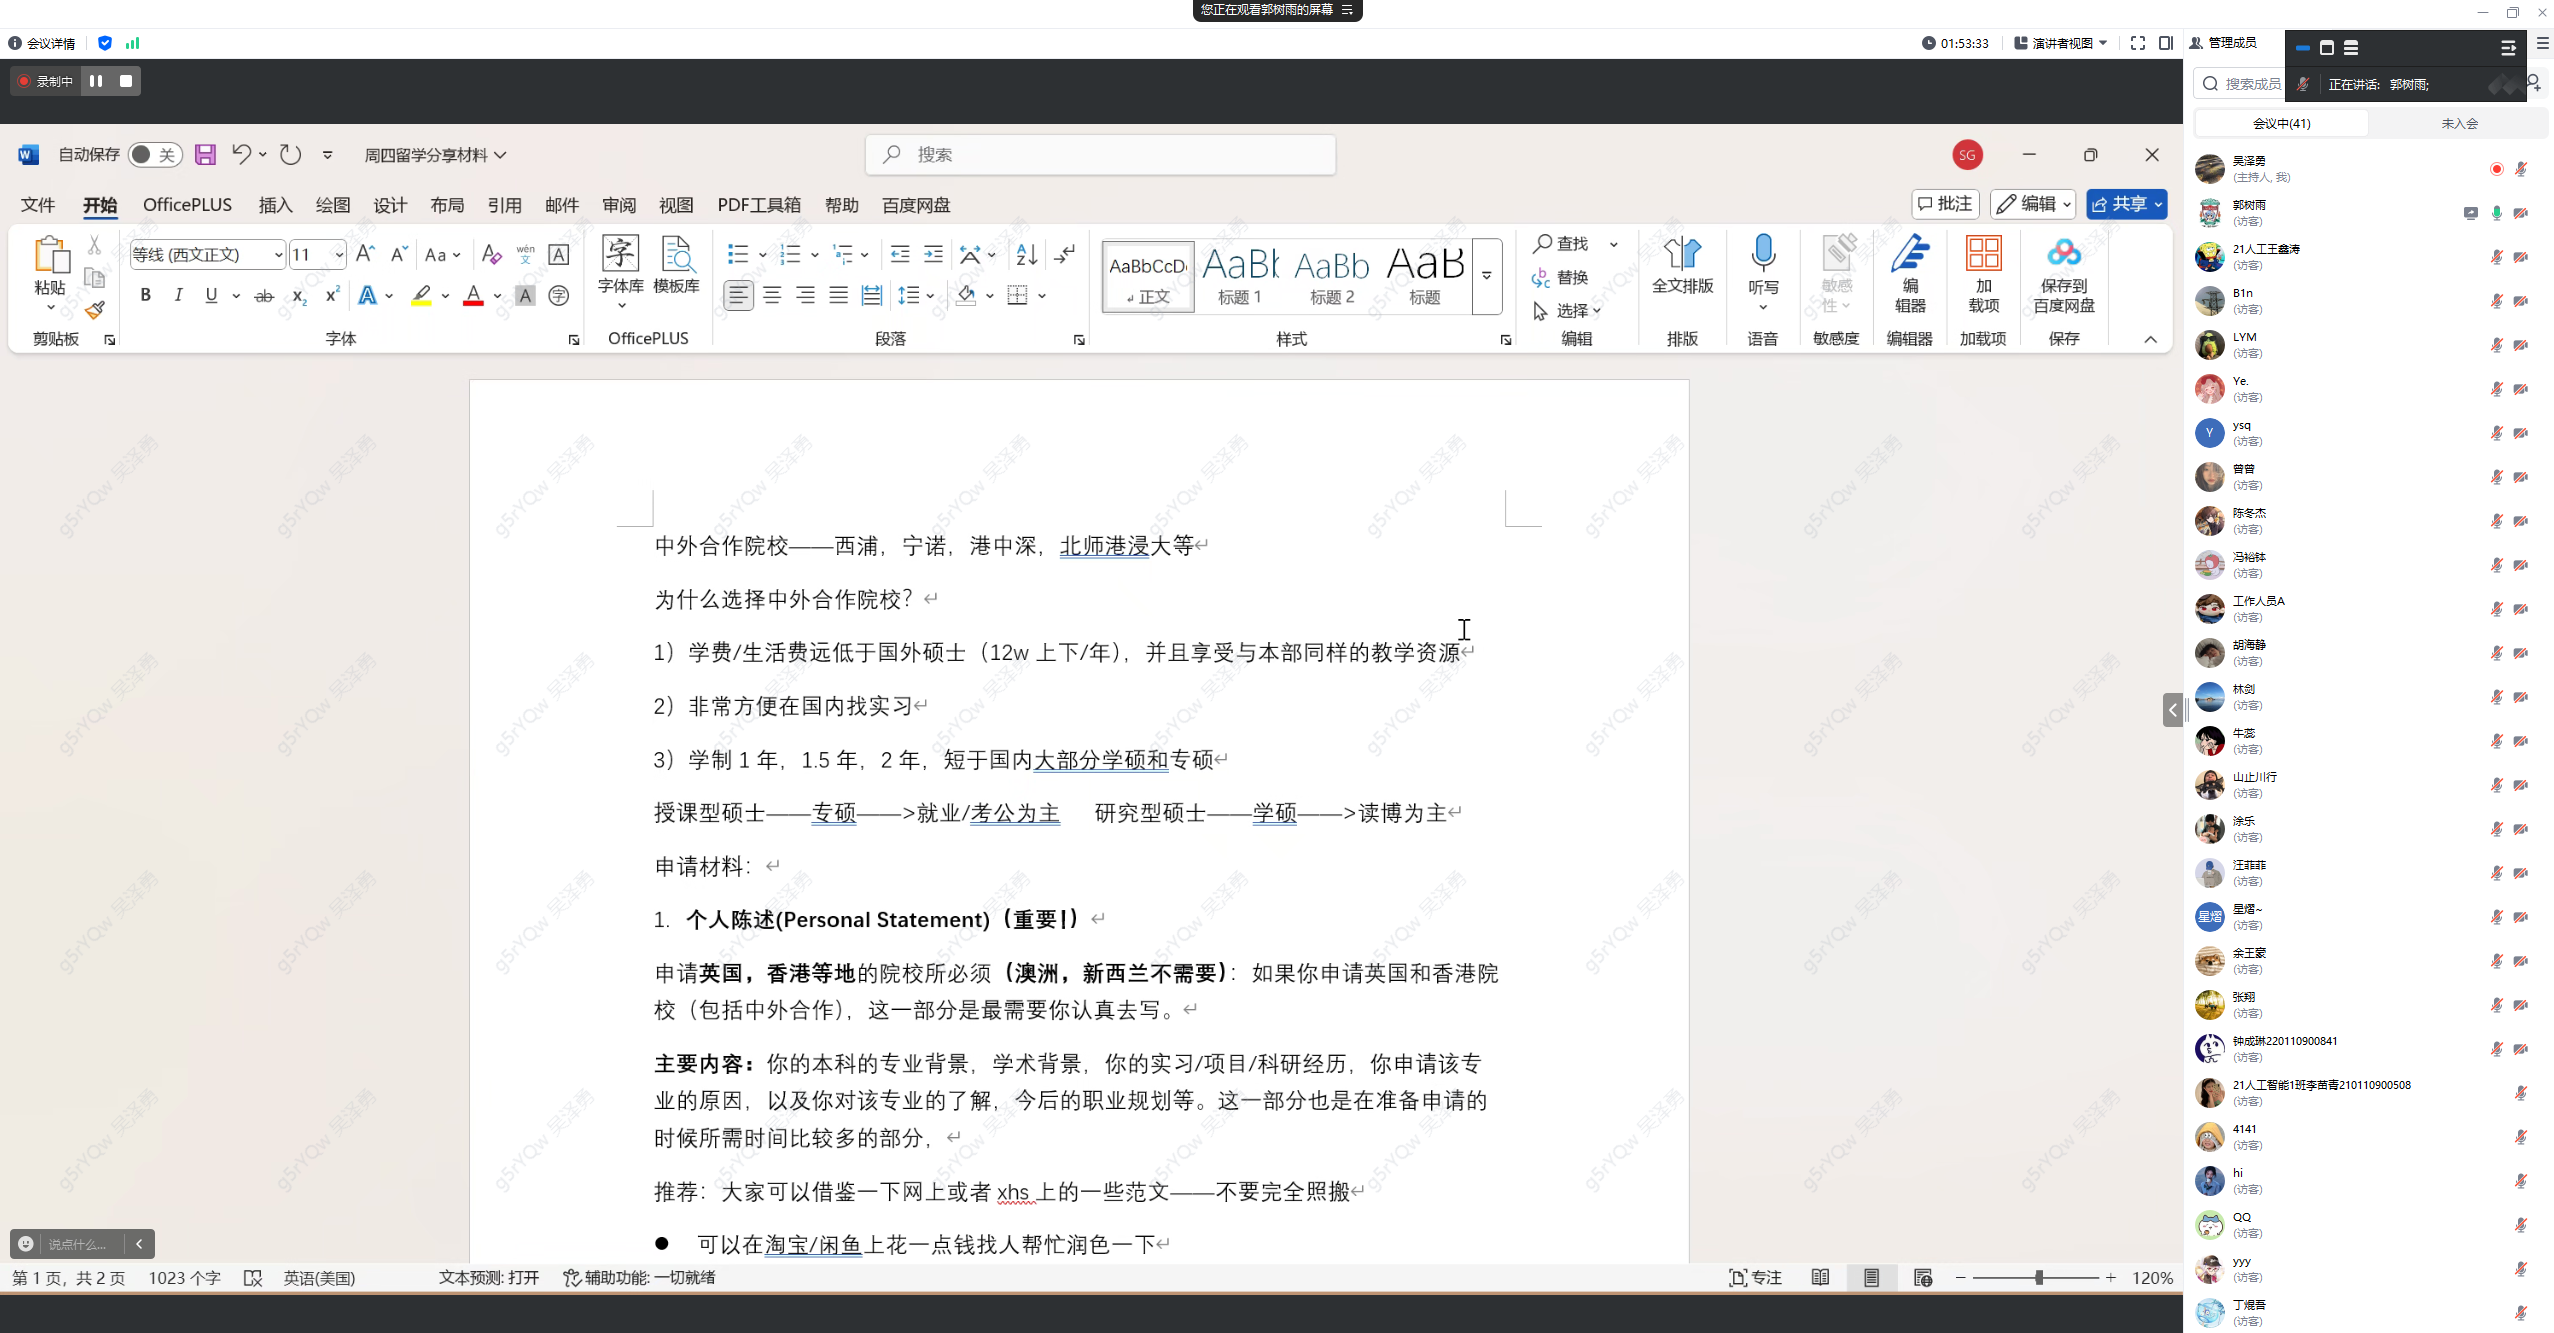Toggle the AutoSave (自动保存) switch
2554x1333 pixels.
point(155,154)
